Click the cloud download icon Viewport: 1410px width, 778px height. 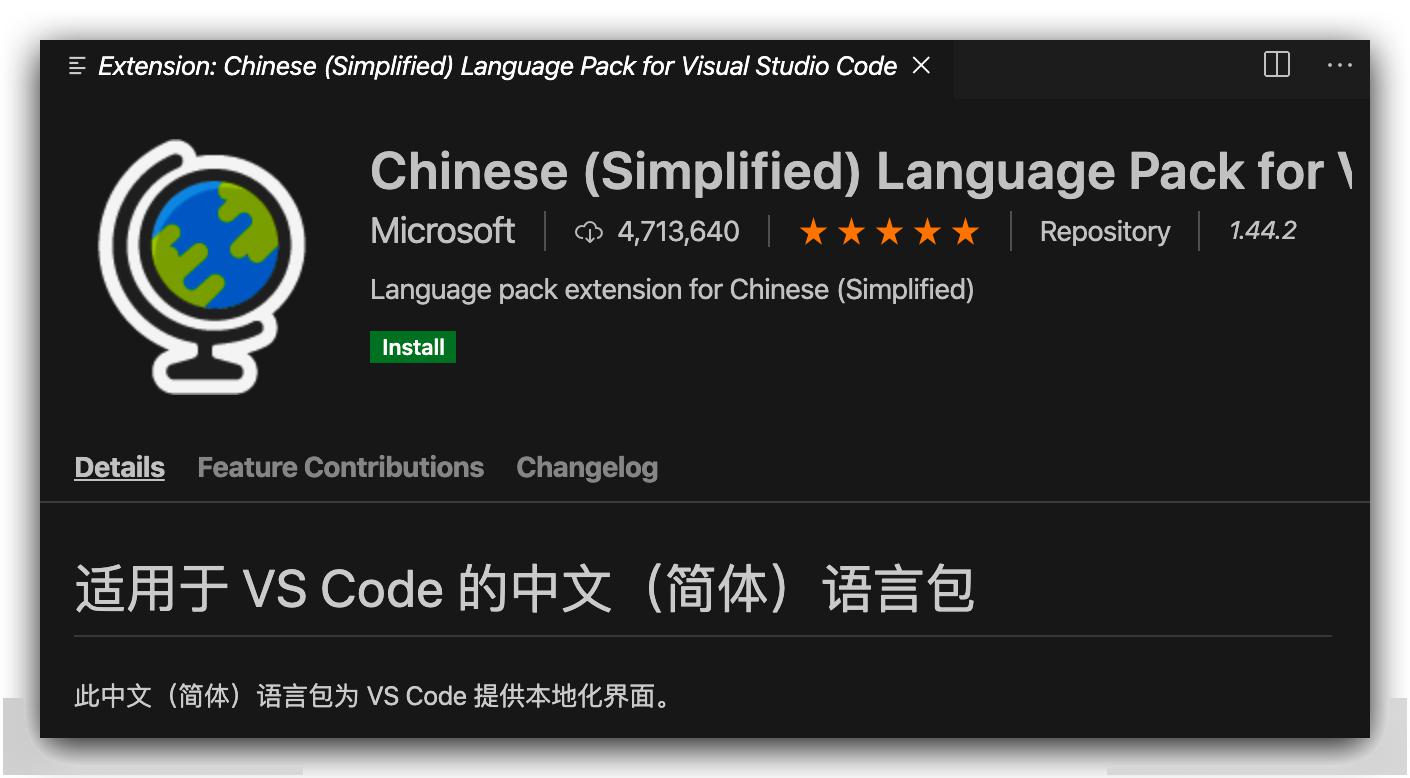589,232
